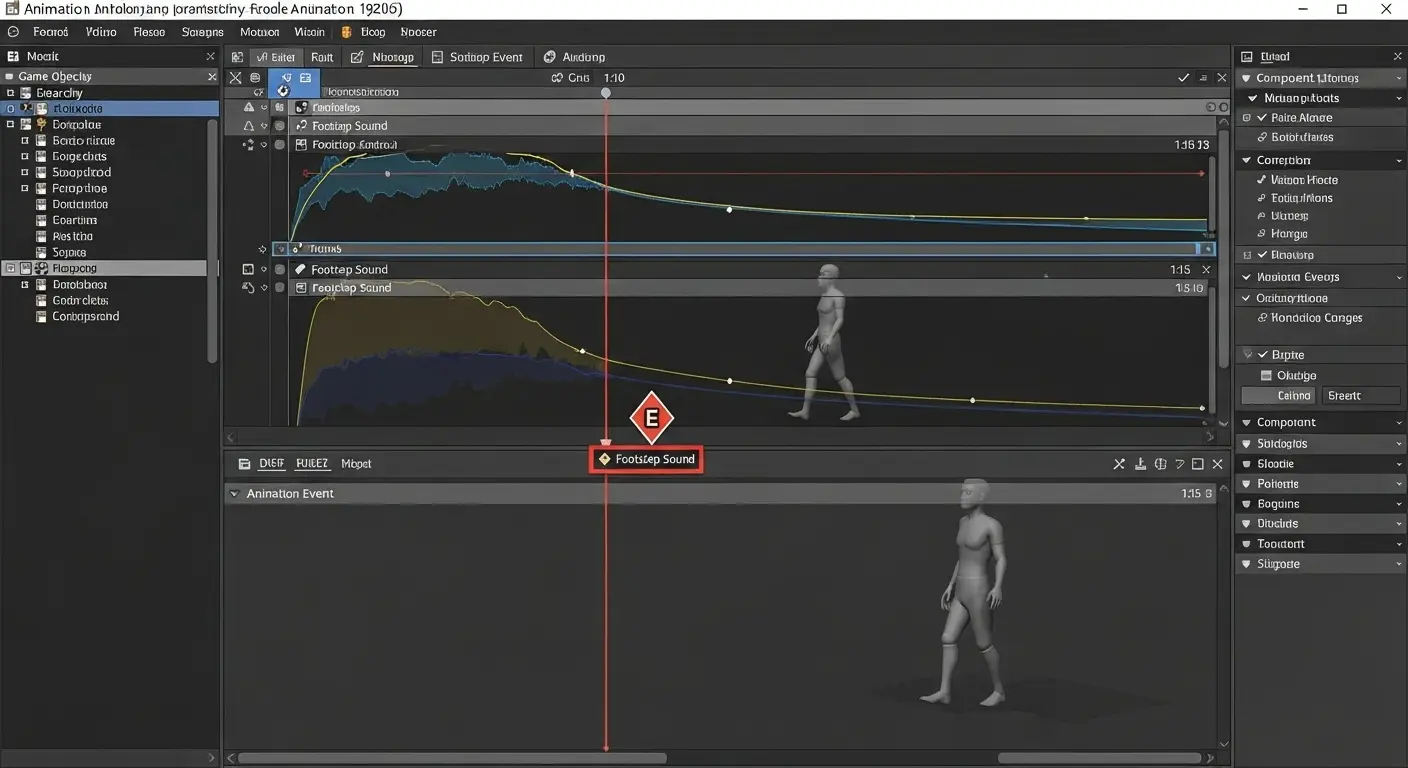Open the download icon near the preview panel
This screenshot has width=1408, height=768.
pyautogui.click(x=1140, y=463)
